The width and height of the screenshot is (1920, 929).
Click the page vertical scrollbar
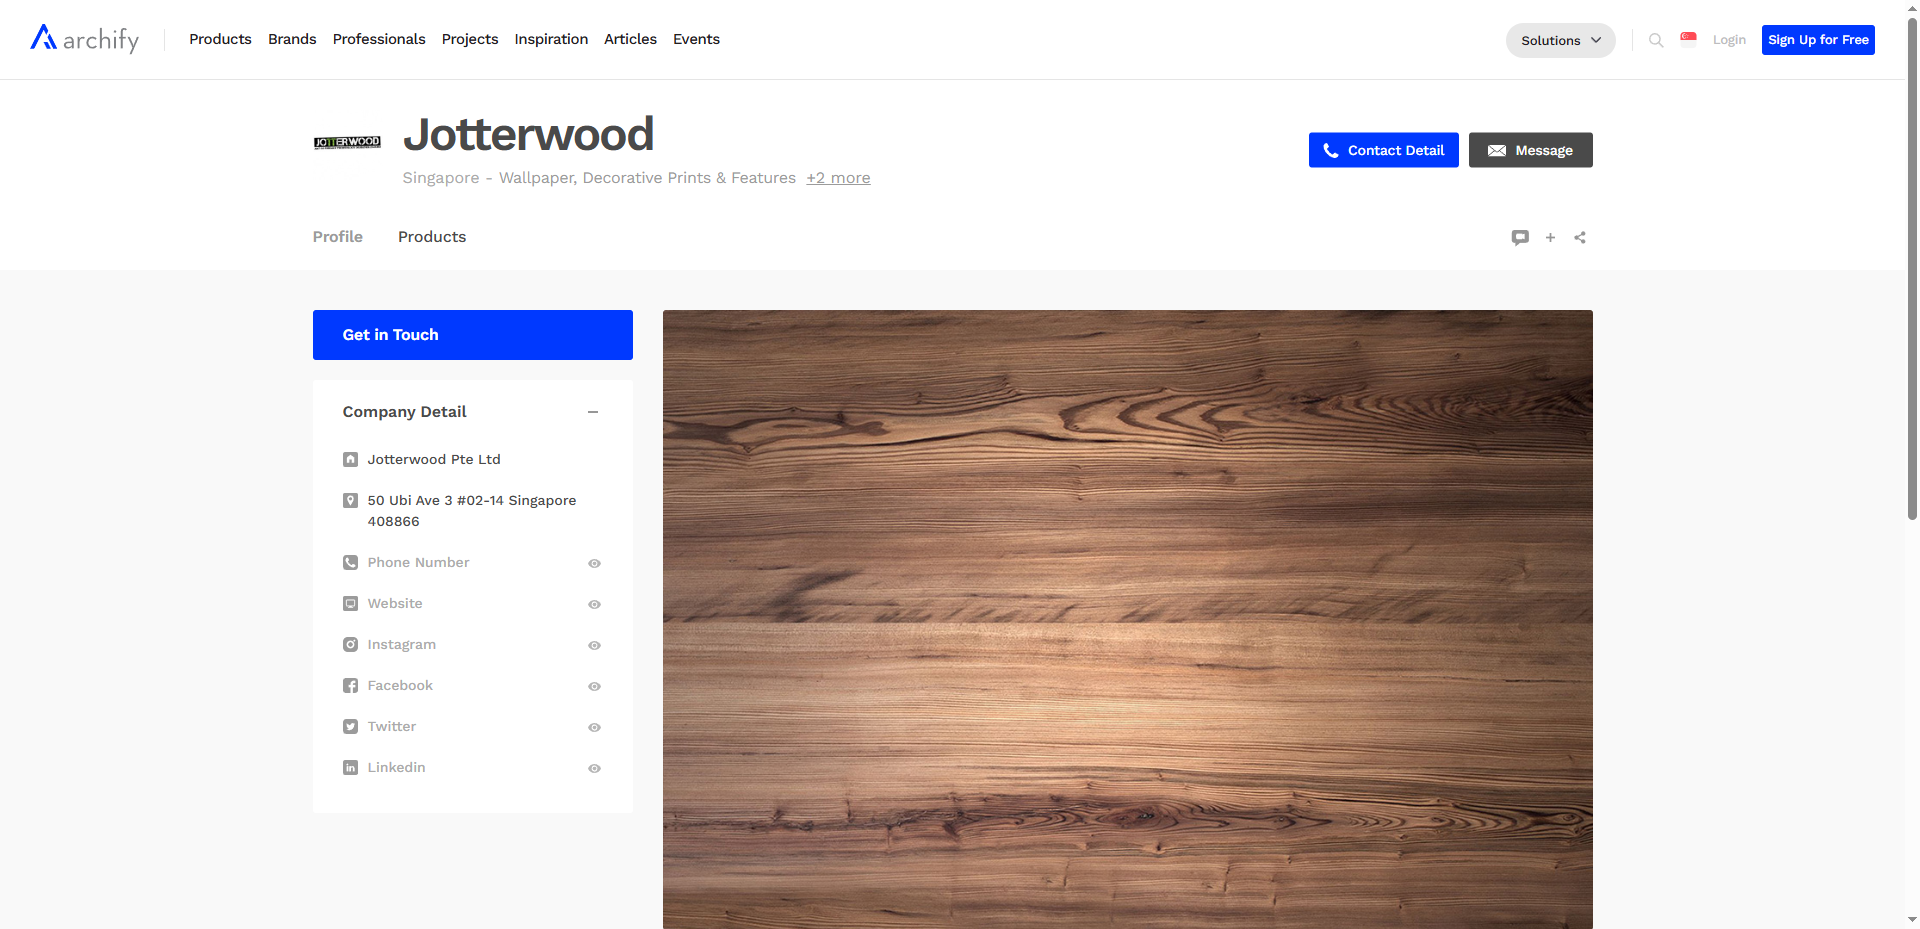click(x=1912, y=300)
